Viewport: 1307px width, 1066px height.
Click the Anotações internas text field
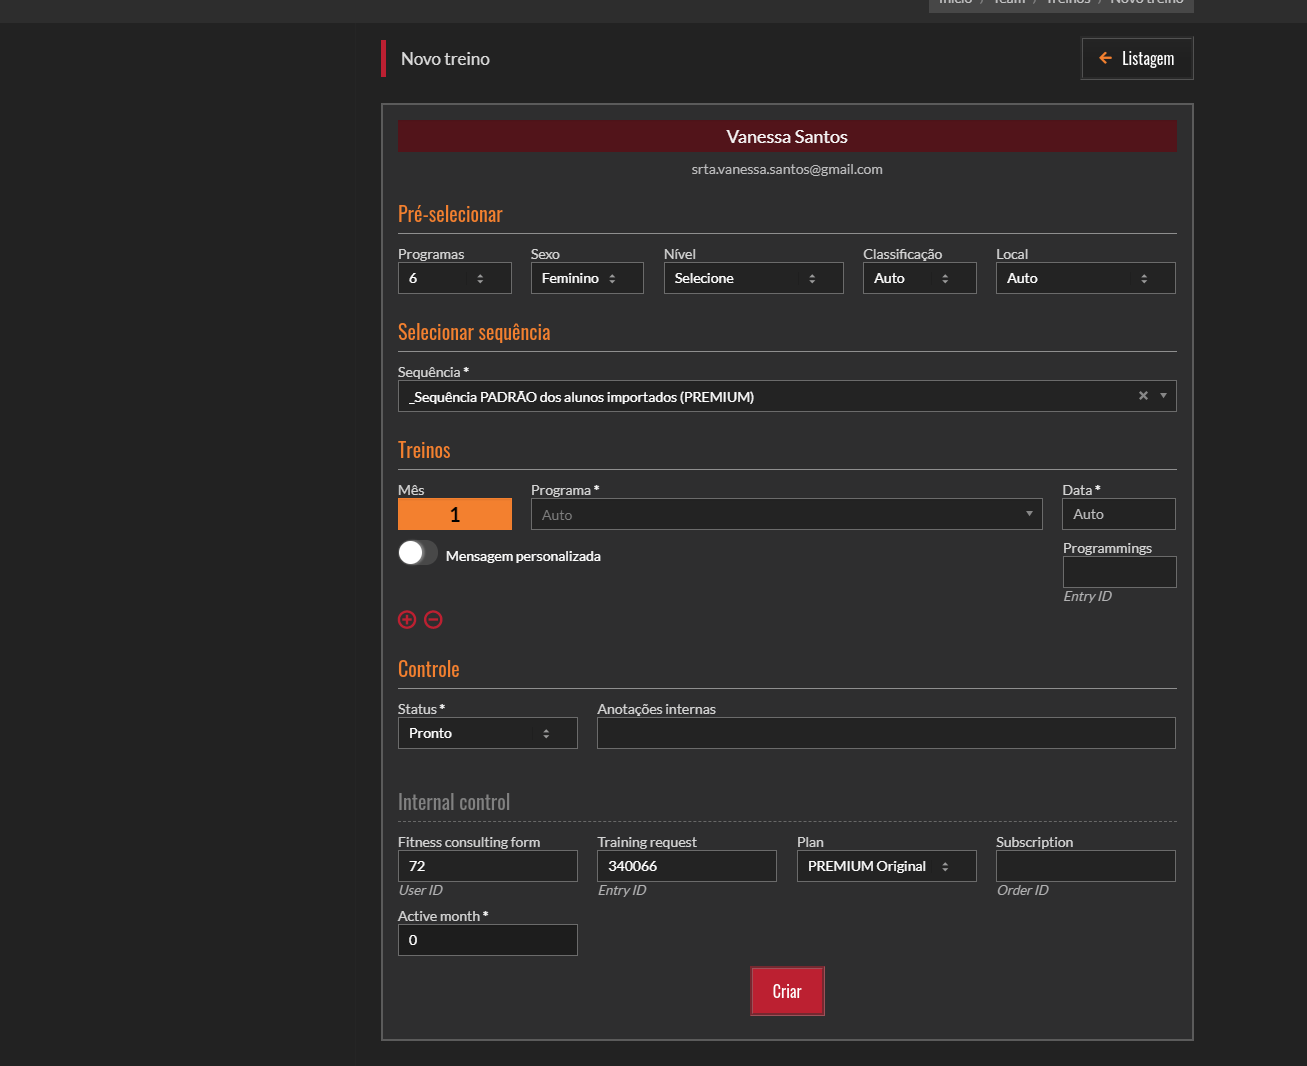(x=886, y=733)
